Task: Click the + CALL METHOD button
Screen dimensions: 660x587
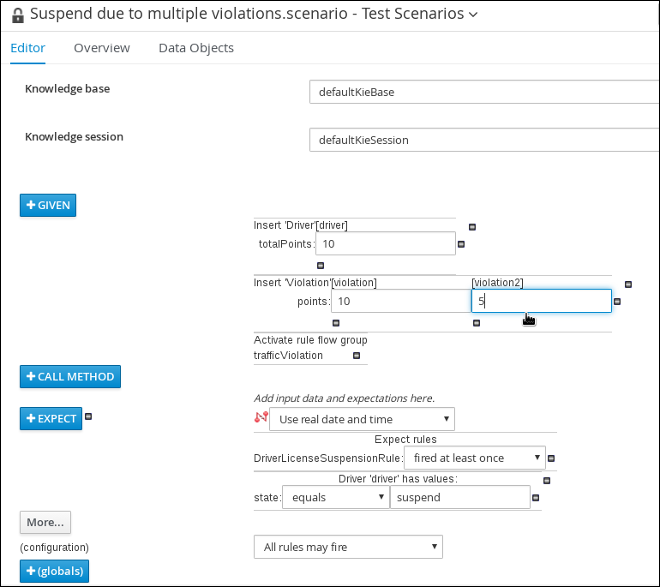Action: (70, 377)
